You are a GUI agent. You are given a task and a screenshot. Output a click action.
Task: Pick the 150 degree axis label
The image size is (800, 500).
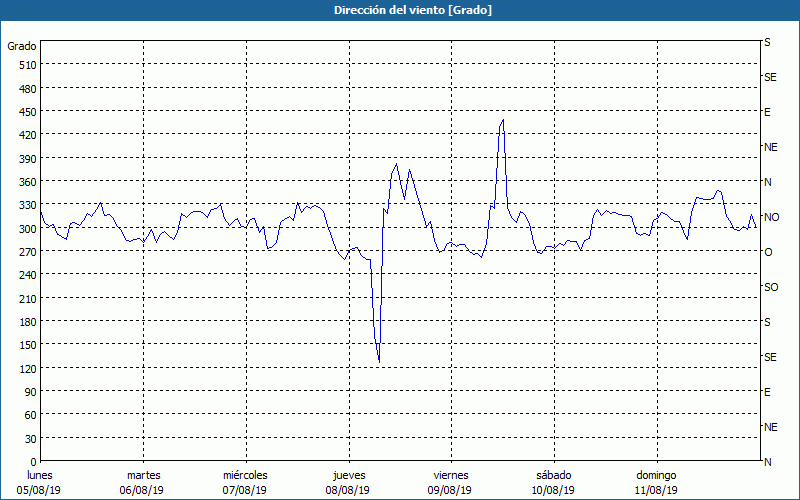(x=29, y=345)
